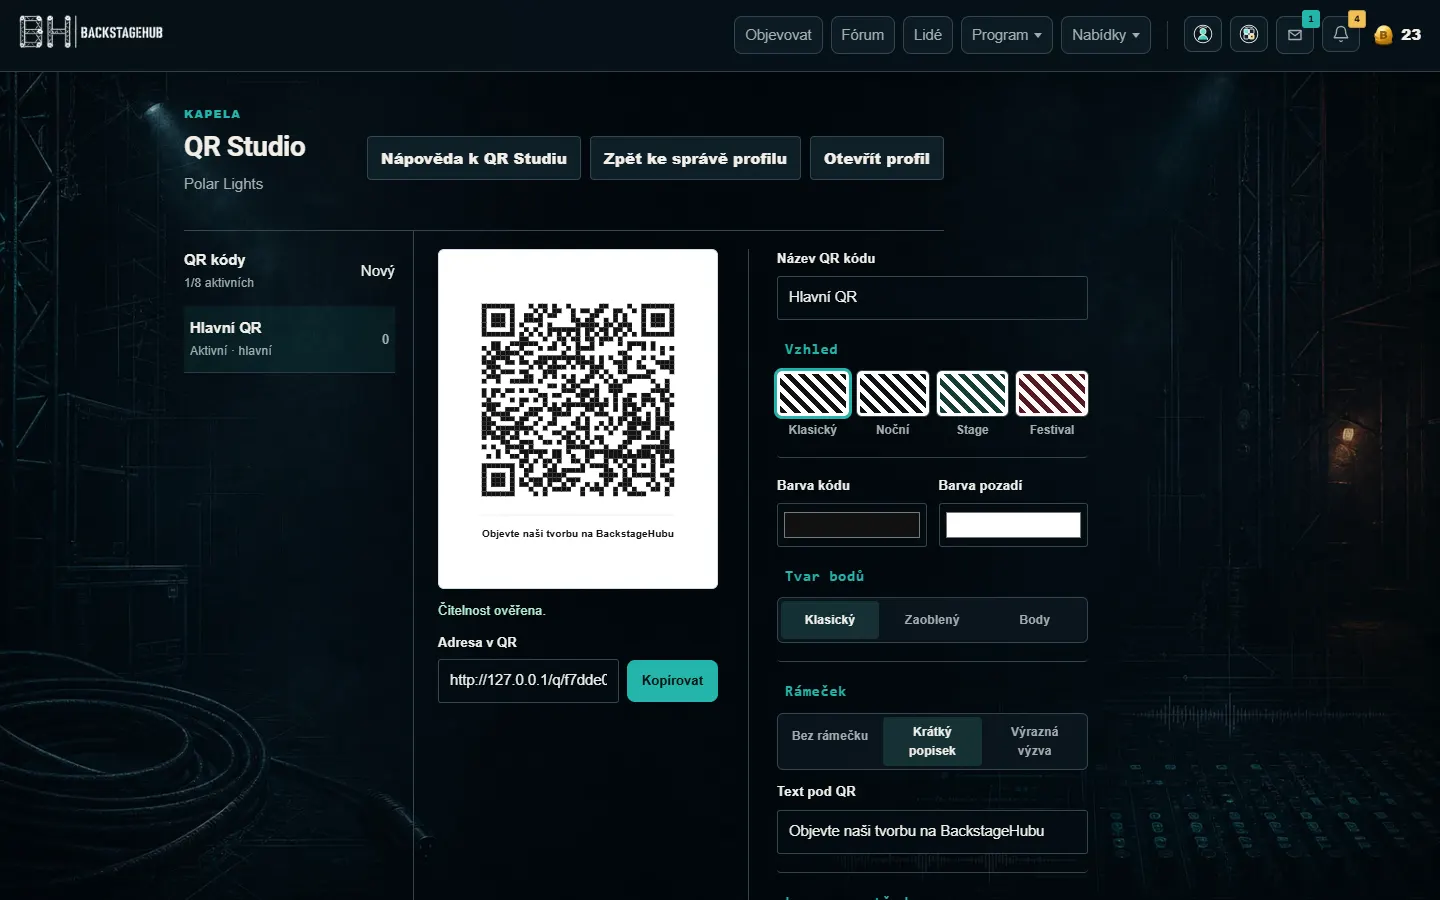Choose Zaoblený dot shape
The image size is (1440, 900).
click(x=932, y=620)
